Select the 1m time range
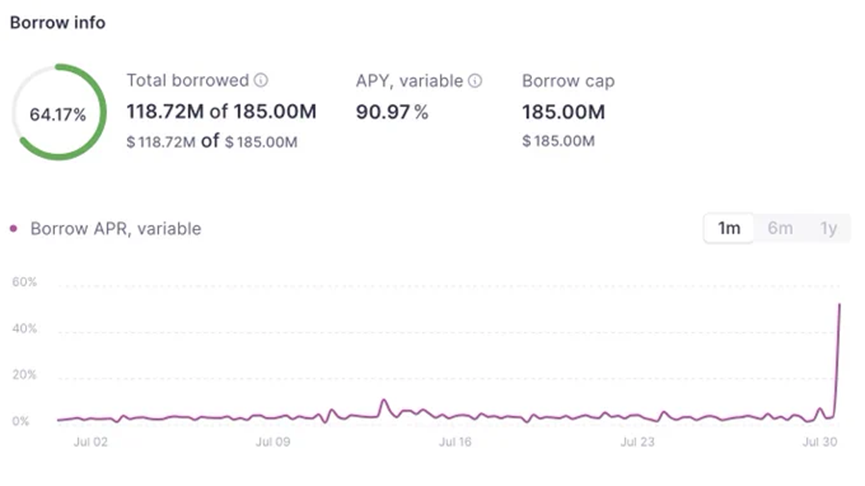Image resolution: width=865 pixels, height=486 pixels. (729, 228)
